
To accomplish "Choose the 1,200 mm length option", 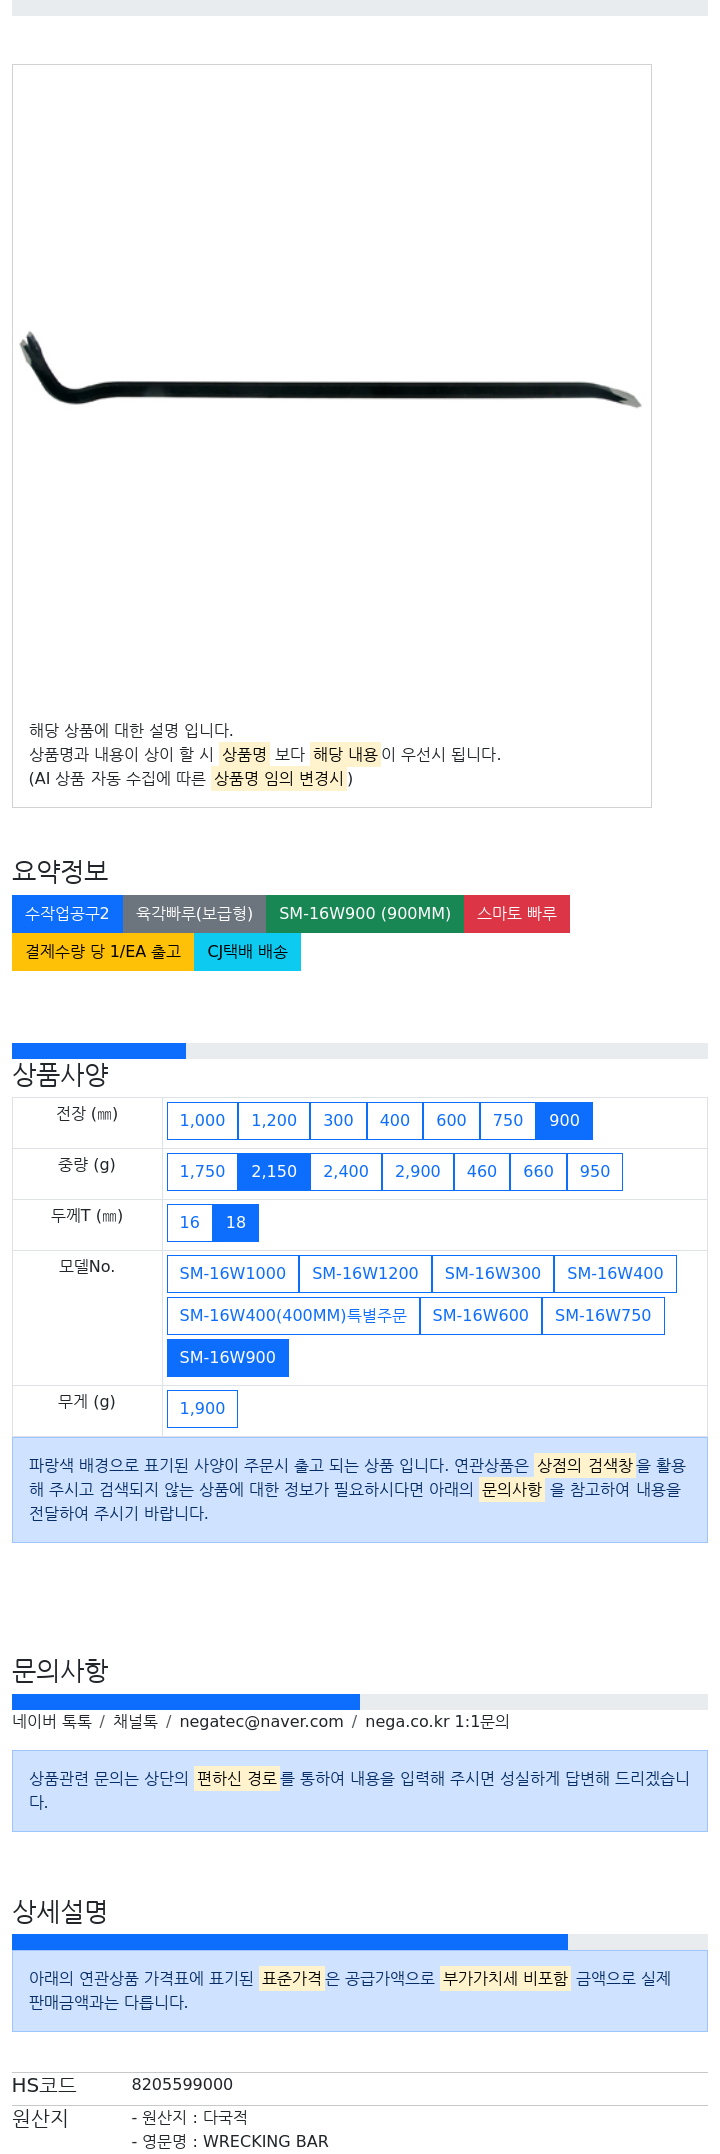I will tap(274, 1120).
